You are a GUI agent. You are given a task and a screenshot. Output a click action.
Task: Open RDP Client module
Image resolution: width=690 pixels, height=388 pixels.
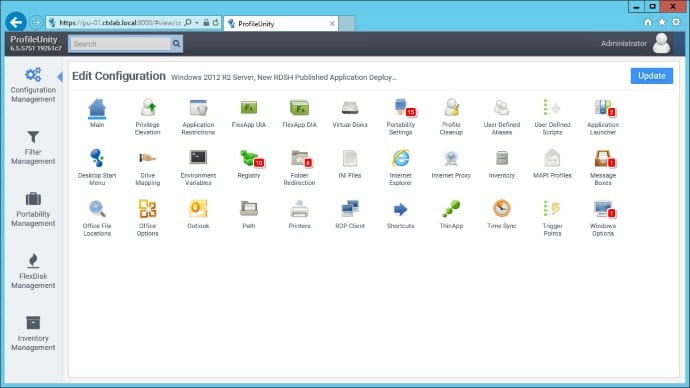pos(350,214)
